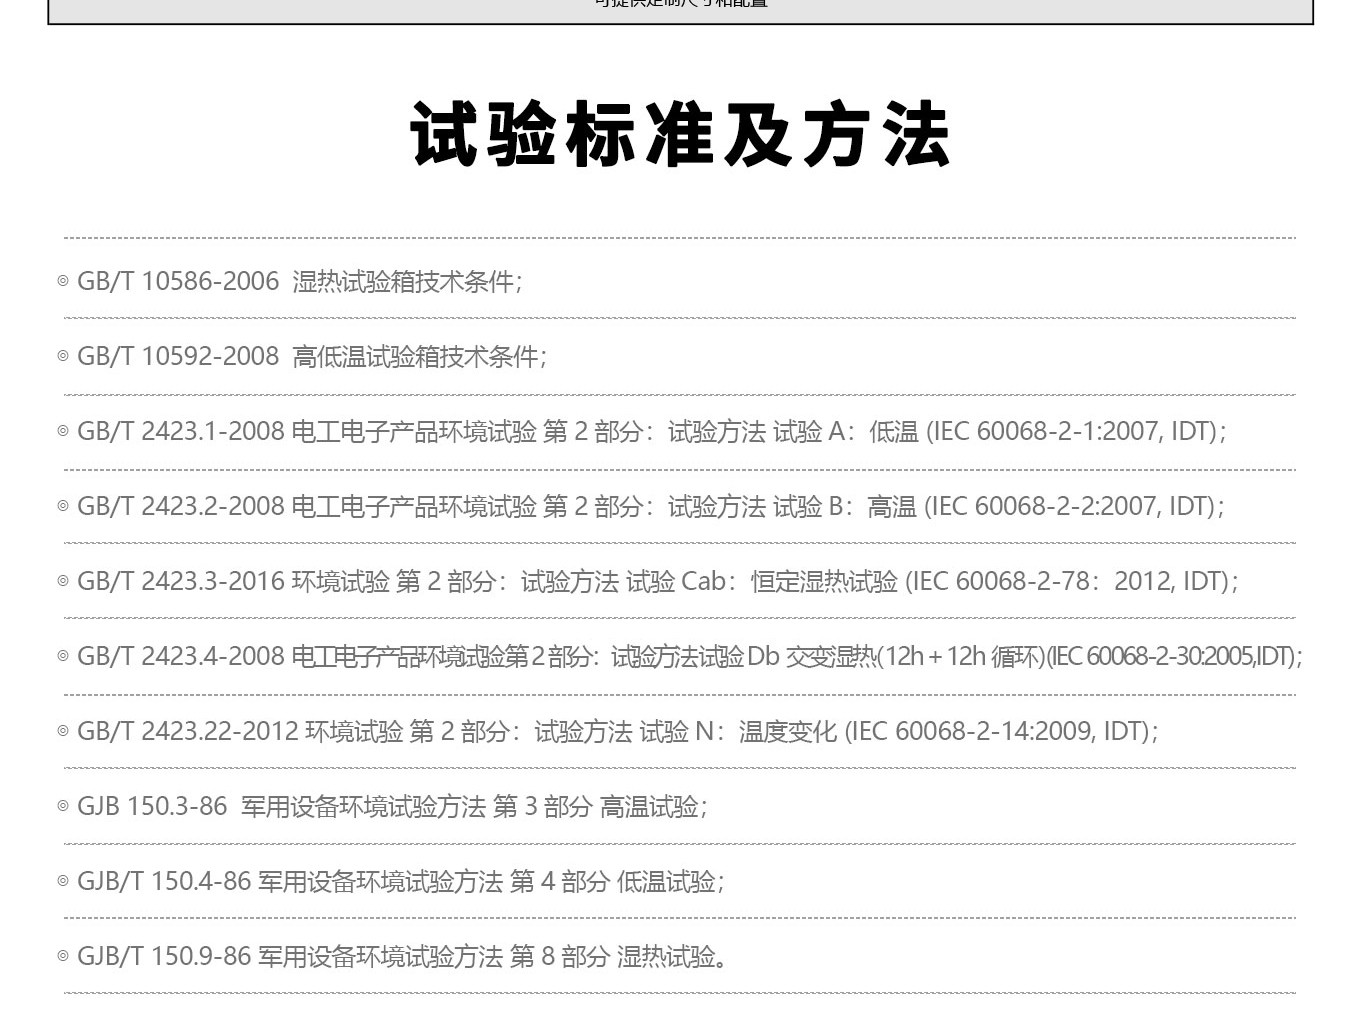This screenshot has width=1360, height=1034.
Task: Select the 试验 Cab：恒定湿热试验 entry text
Action: (762, 582)
